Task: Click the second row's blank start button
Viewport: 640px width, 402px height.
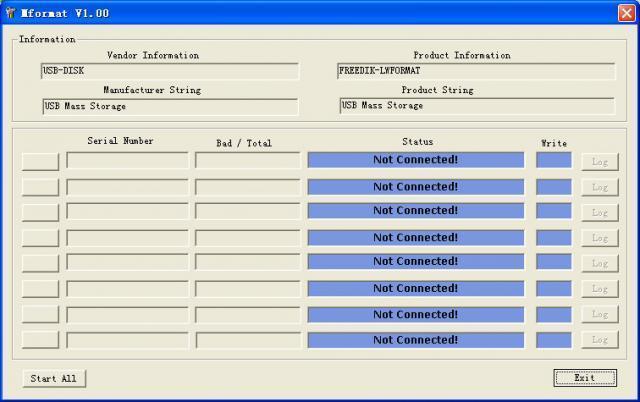Action: point(40,187)
